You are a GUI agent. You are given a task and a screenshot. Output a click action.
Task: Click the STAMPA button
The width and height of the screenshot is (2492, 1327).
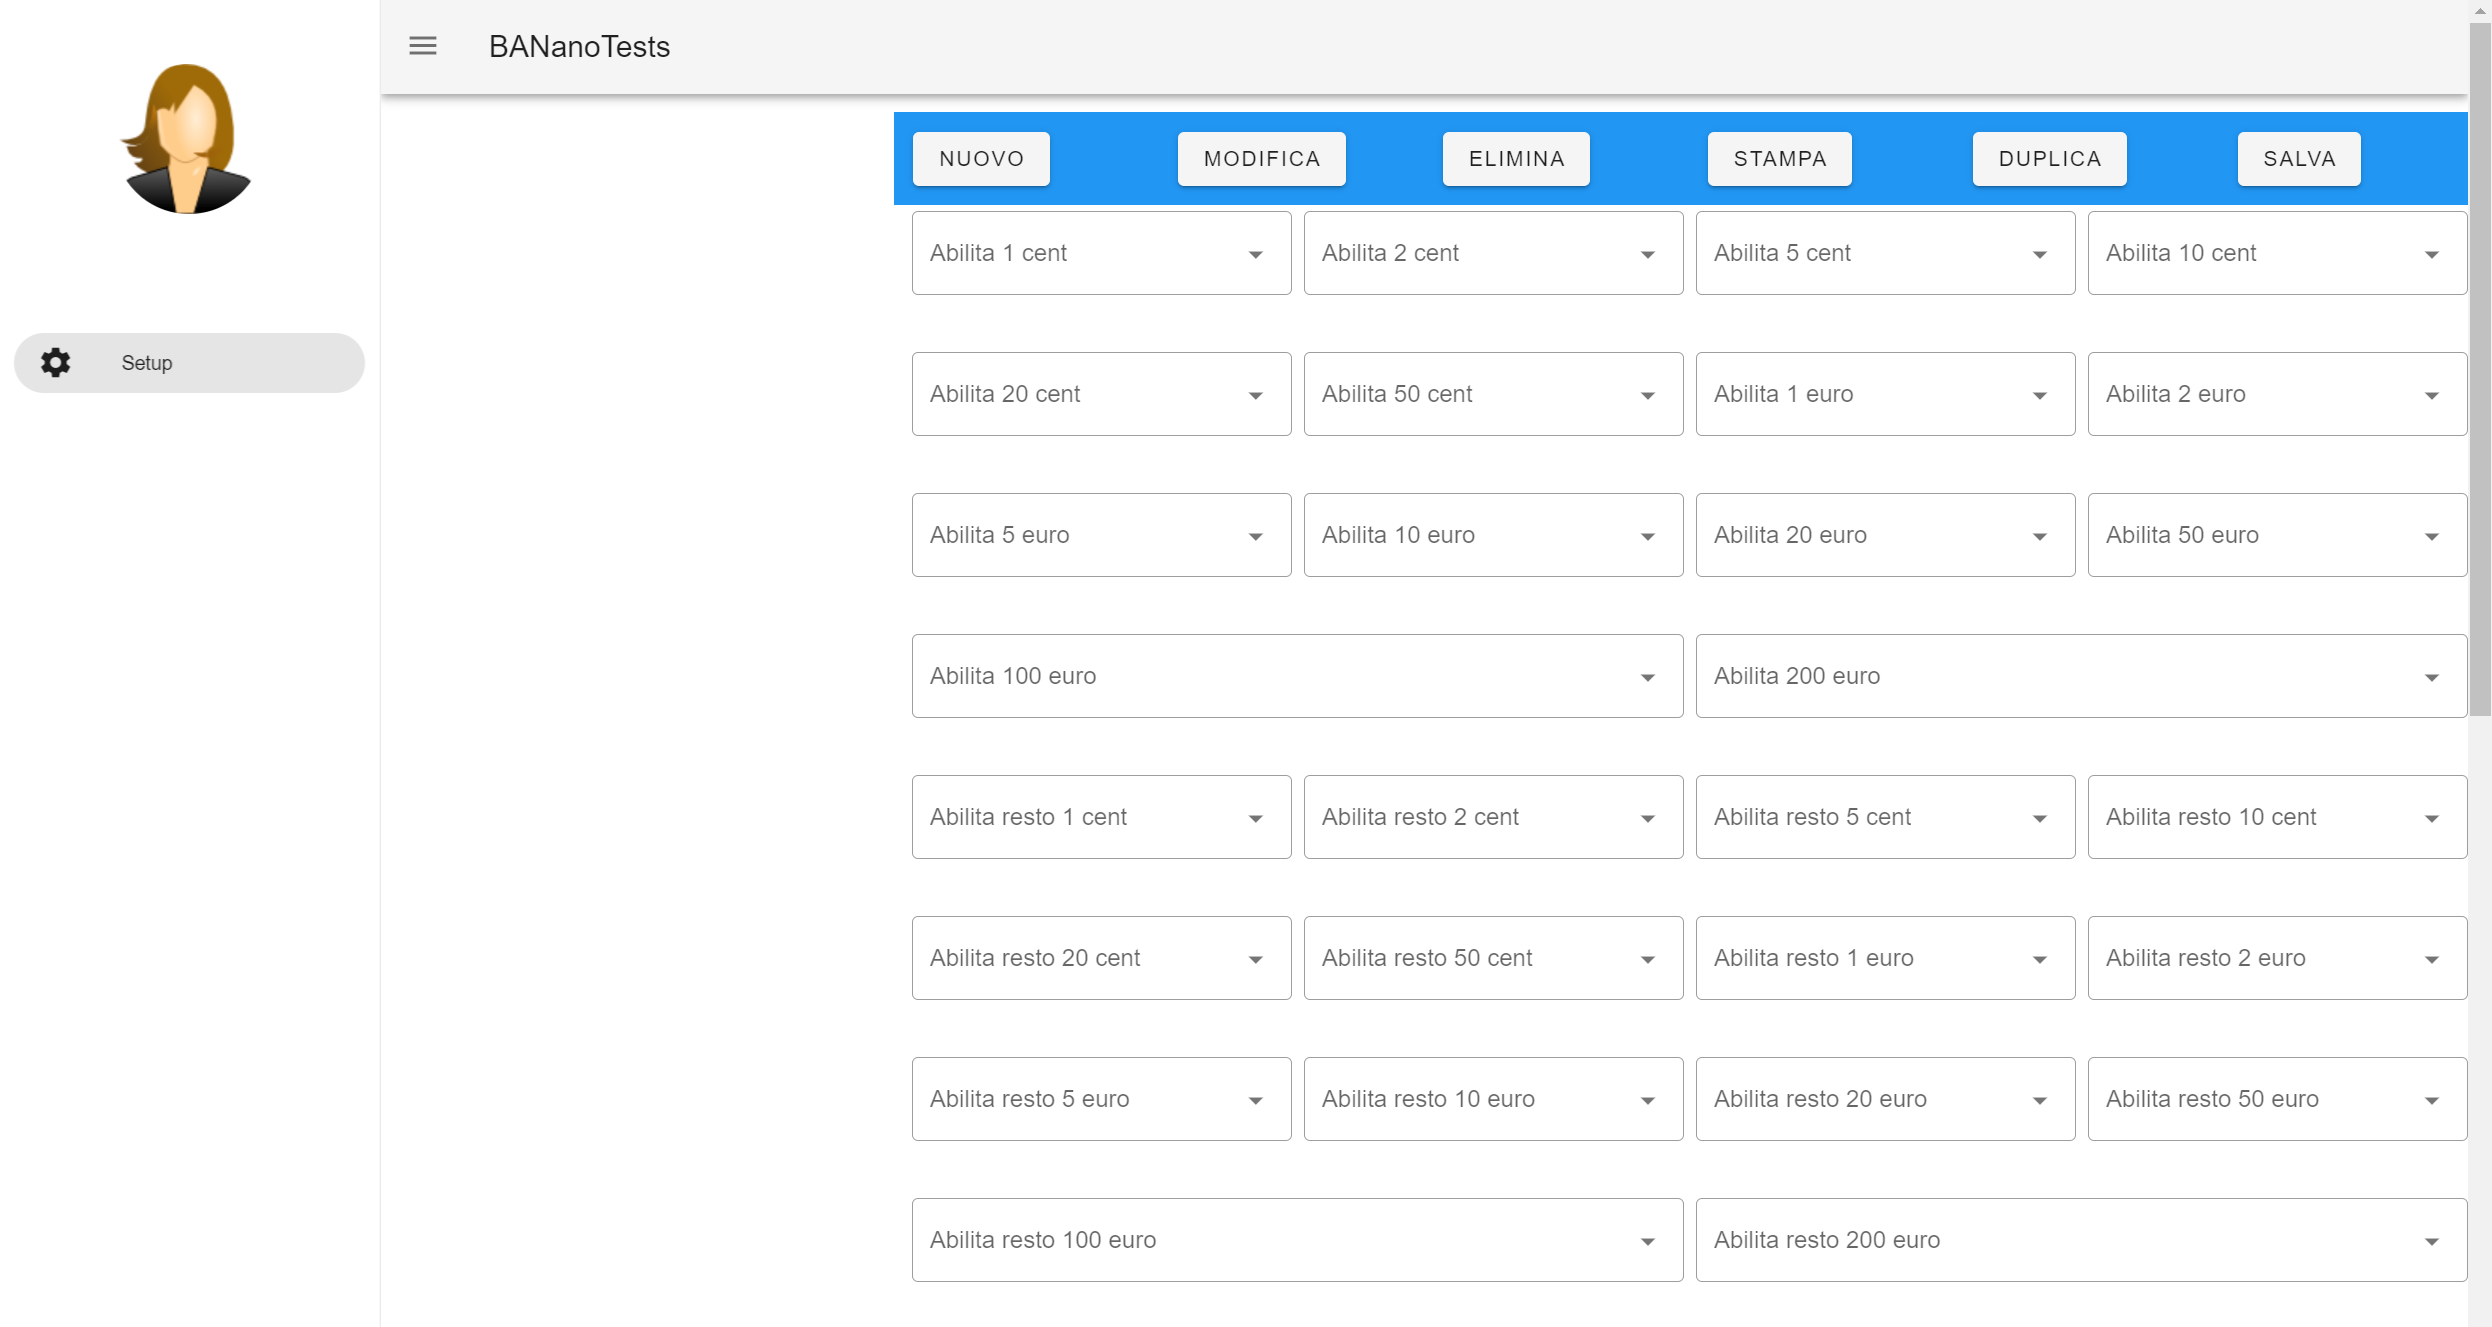click(1780, 159)
